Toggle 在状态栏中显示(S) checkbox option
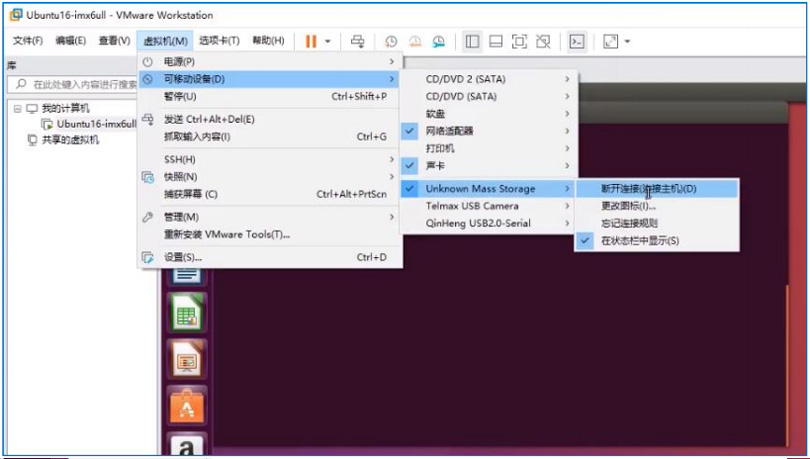This screenshot has width=810, height=459. 657,241
